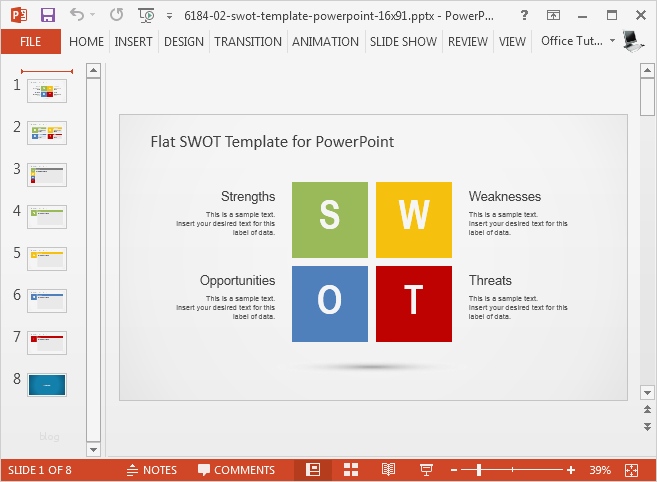Click main editor scroll up arrow

tap(647, 70)
